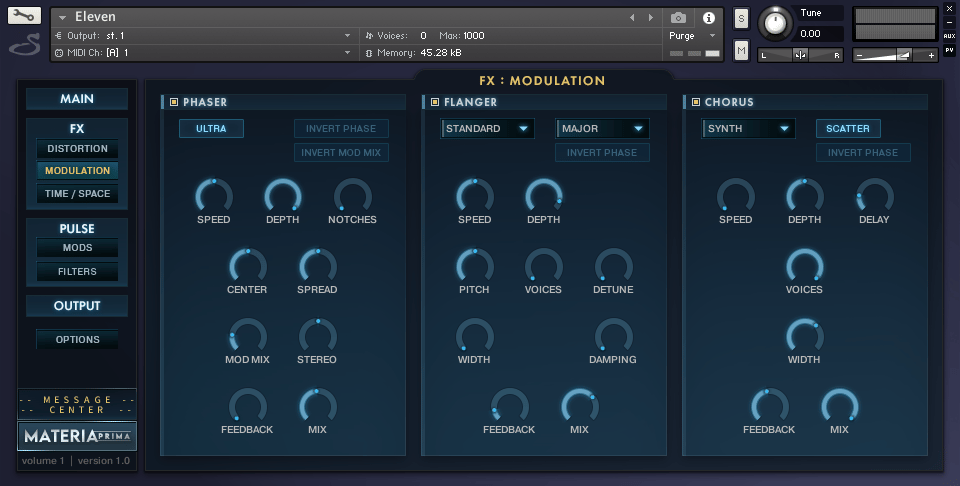Toggle the Phaser power indicator
The width and height of the screenshot is (960, 486).
(x=174, y=102)
